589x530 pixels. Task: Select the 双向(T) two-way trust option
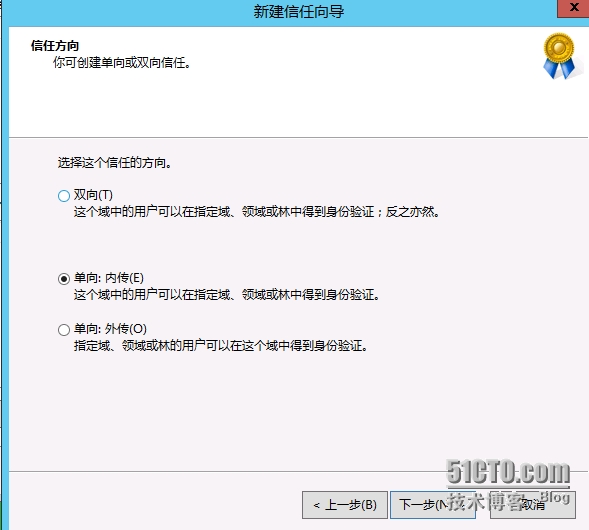click(64, 195)
